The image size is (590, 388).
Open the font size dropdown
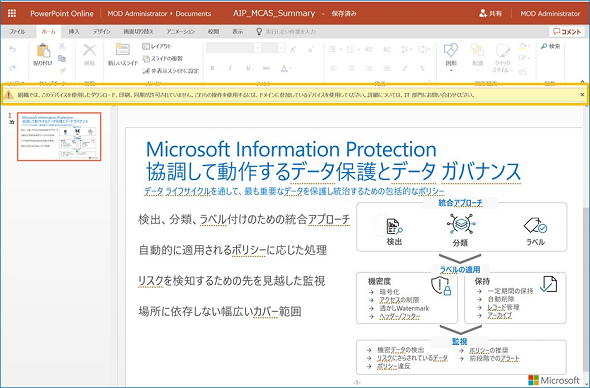click(281, 48)
